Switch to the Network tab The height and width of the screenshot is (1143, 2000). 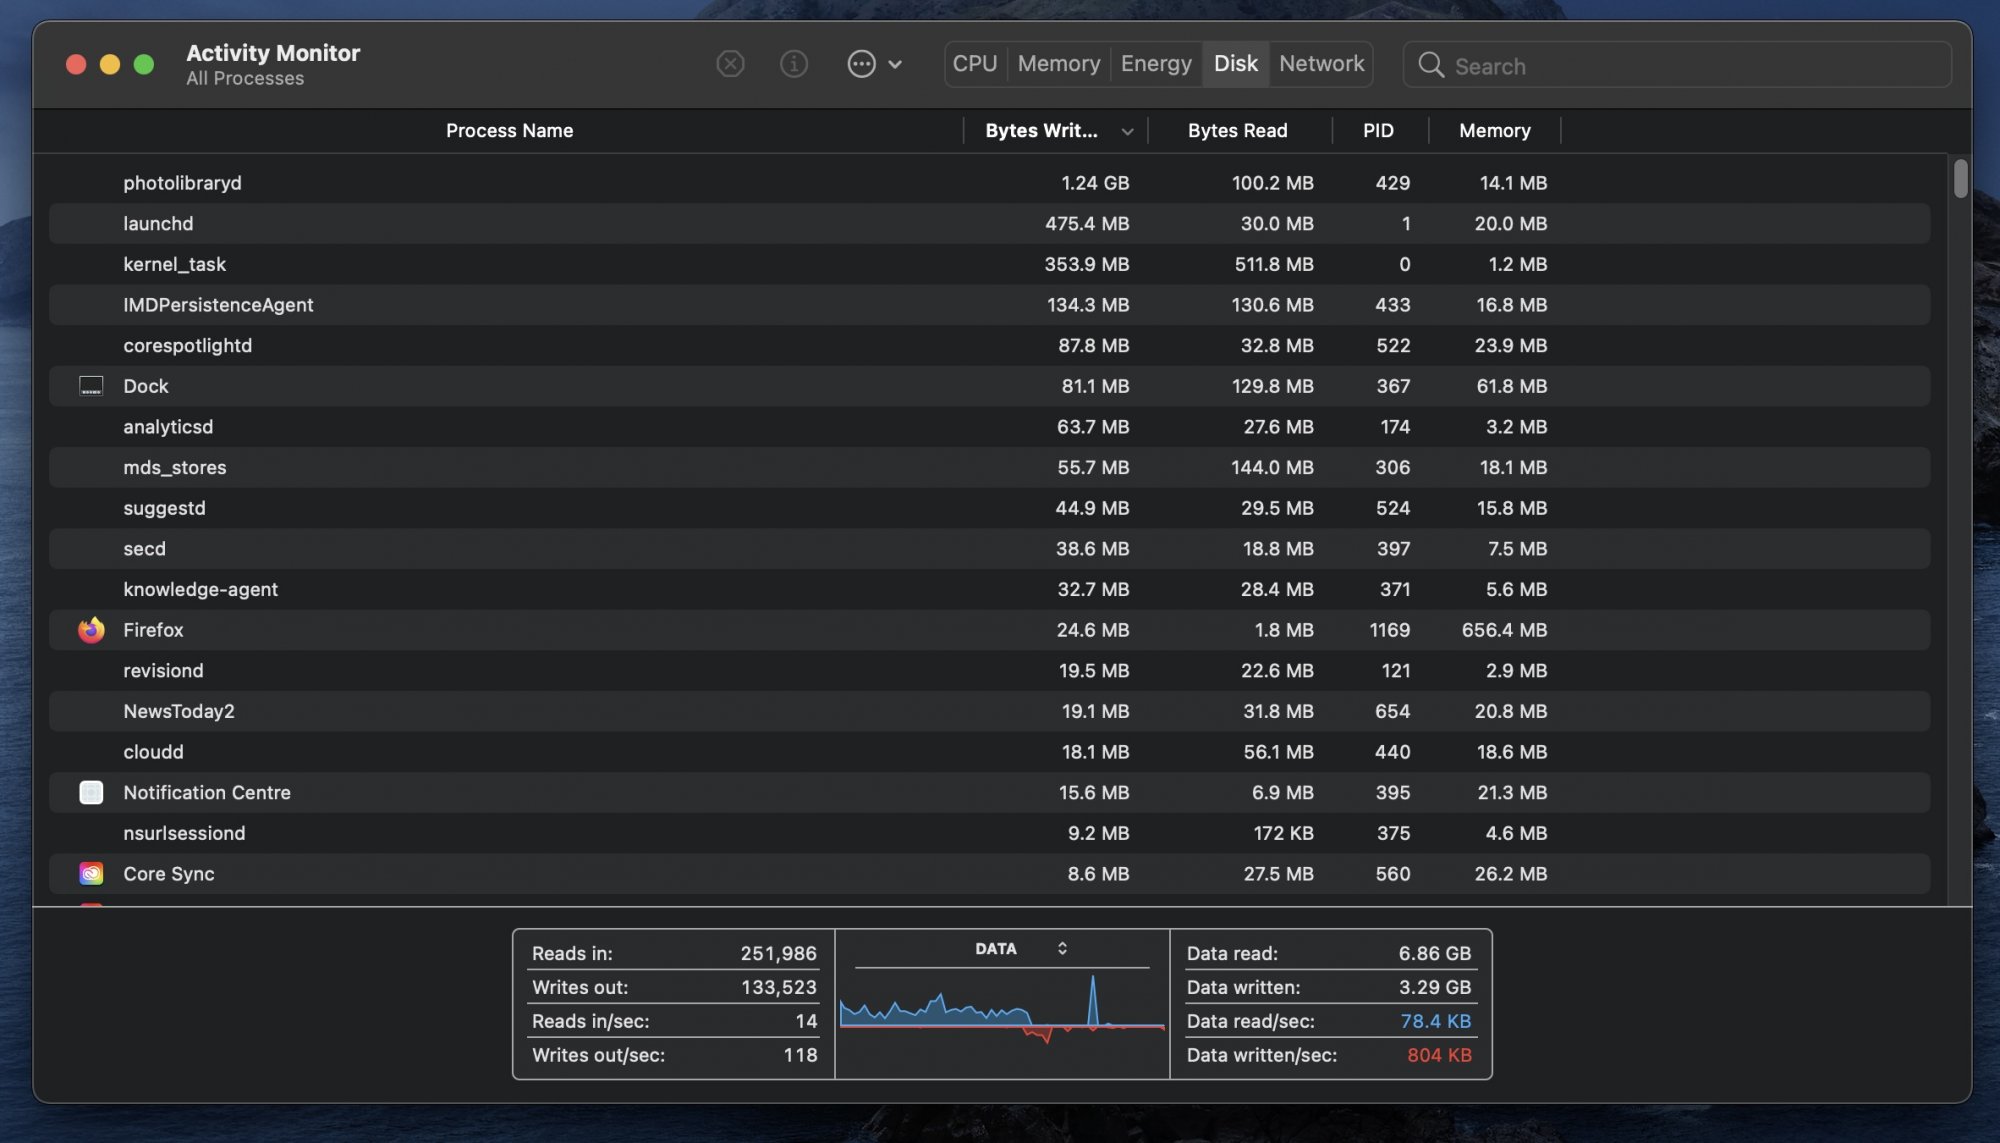tap(1321, 64)
